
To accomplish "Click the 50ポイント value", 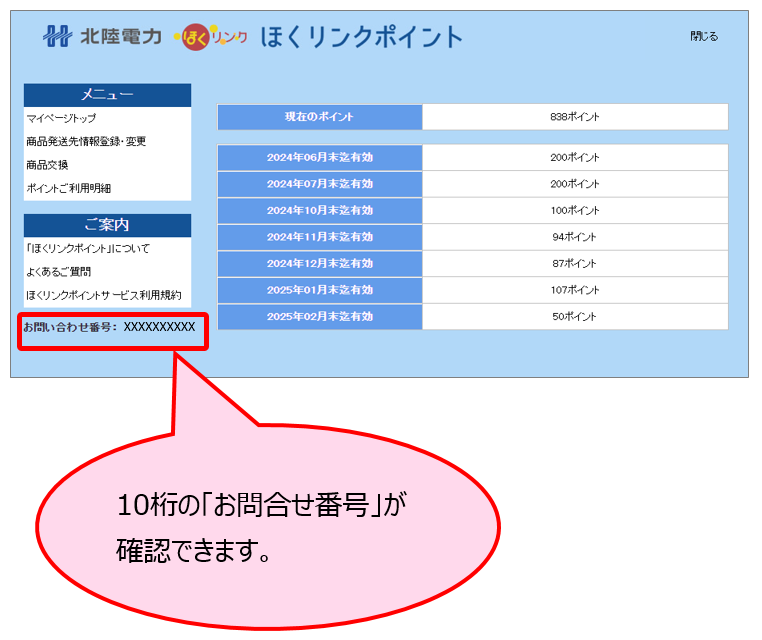I will (x=574, y=316).
